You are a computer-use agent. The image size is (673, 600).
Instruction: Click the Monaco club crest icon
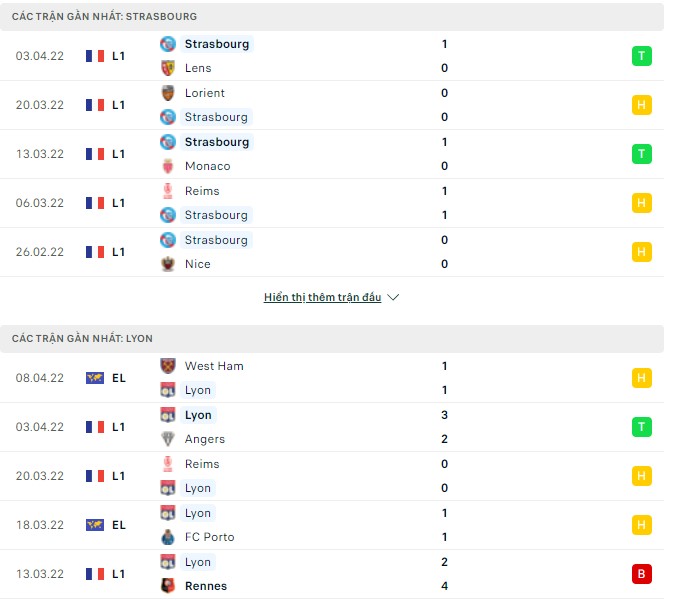[168, 166]
